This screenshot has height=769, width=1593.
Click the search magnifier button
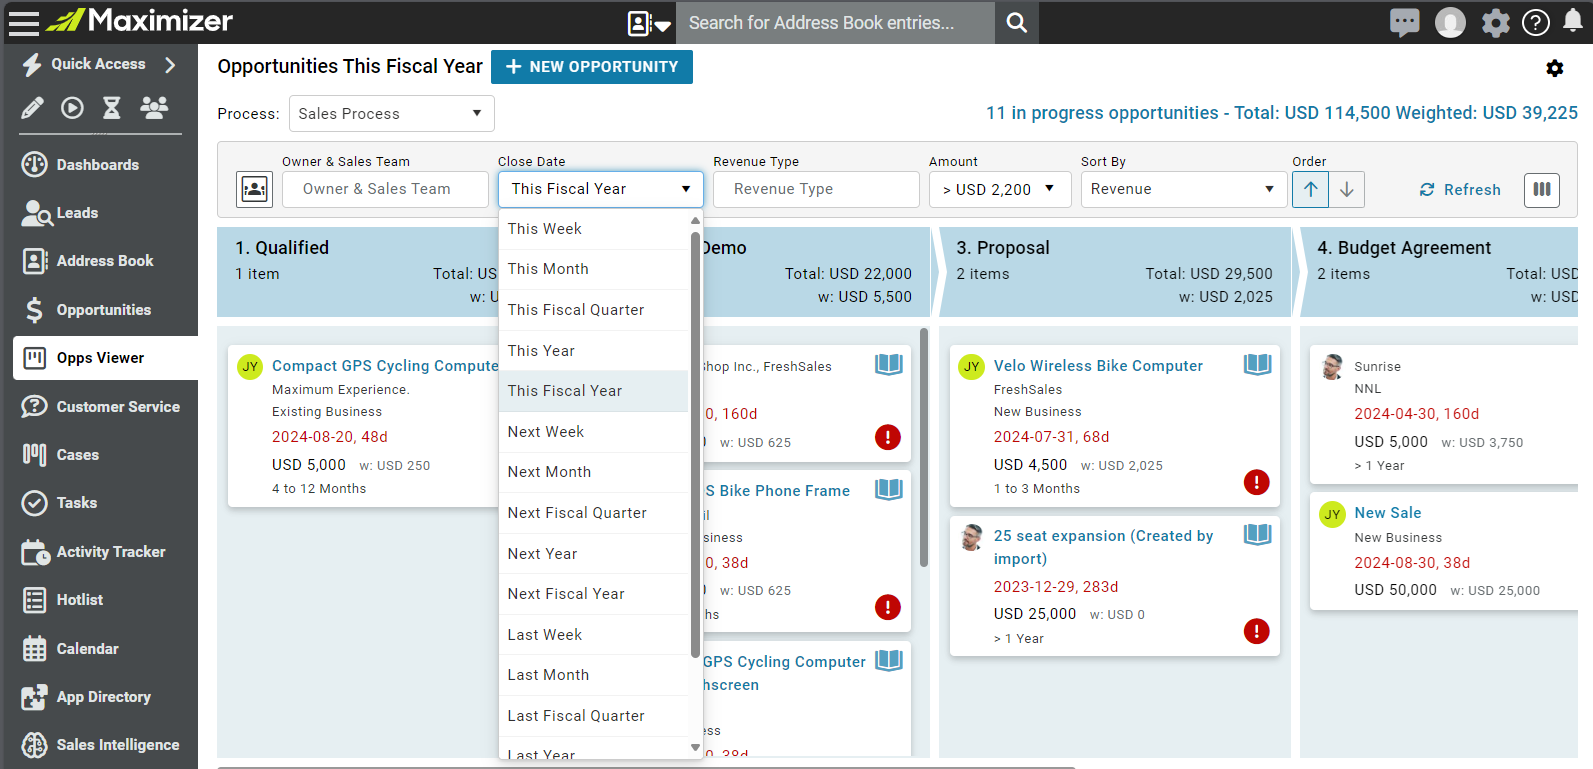[1016, 23]
